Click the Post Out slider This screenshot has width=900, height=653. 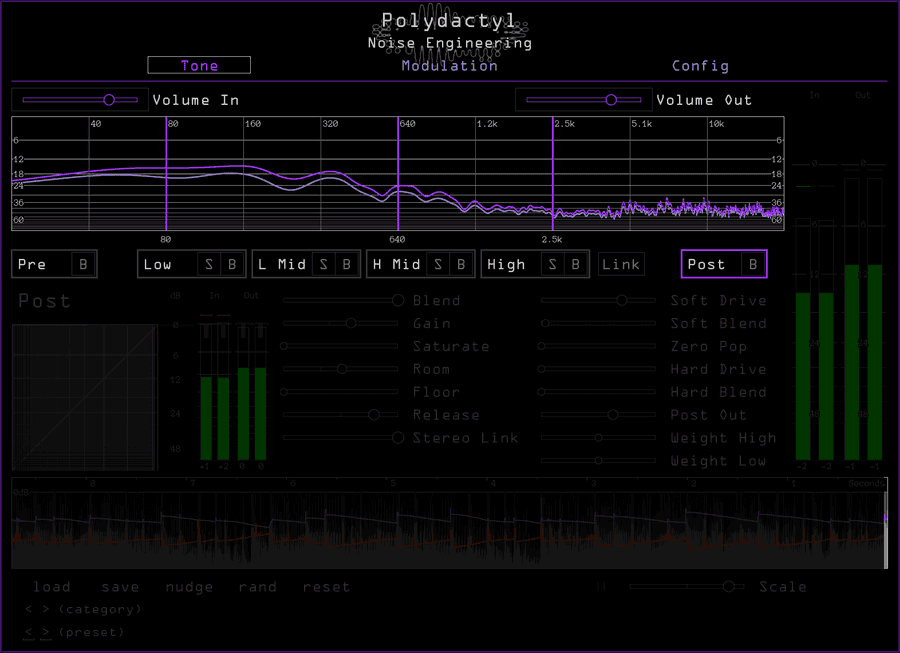[x=598, y=415]
